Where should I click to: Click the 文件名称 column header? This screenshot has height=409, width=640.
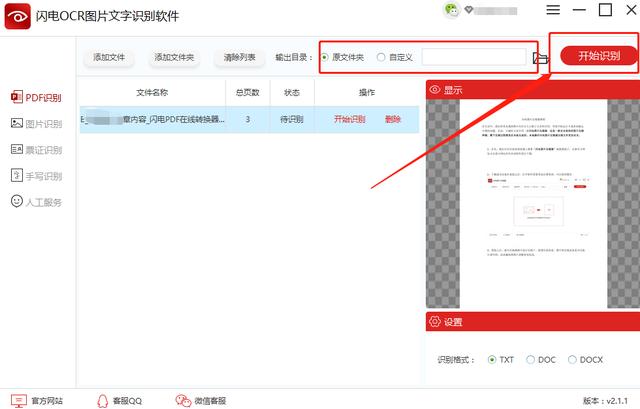tap(152, 93)
